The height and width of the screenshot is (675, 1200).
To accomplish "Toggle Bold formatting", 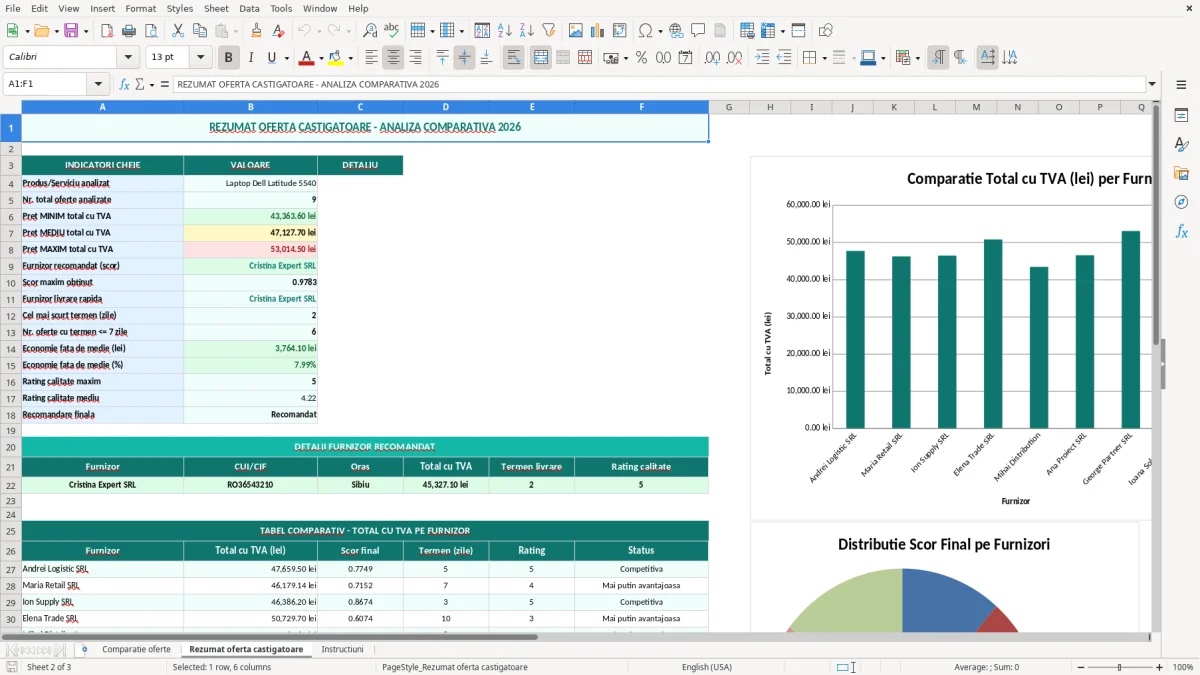I will pyautogui.click(x=228, y=58).
